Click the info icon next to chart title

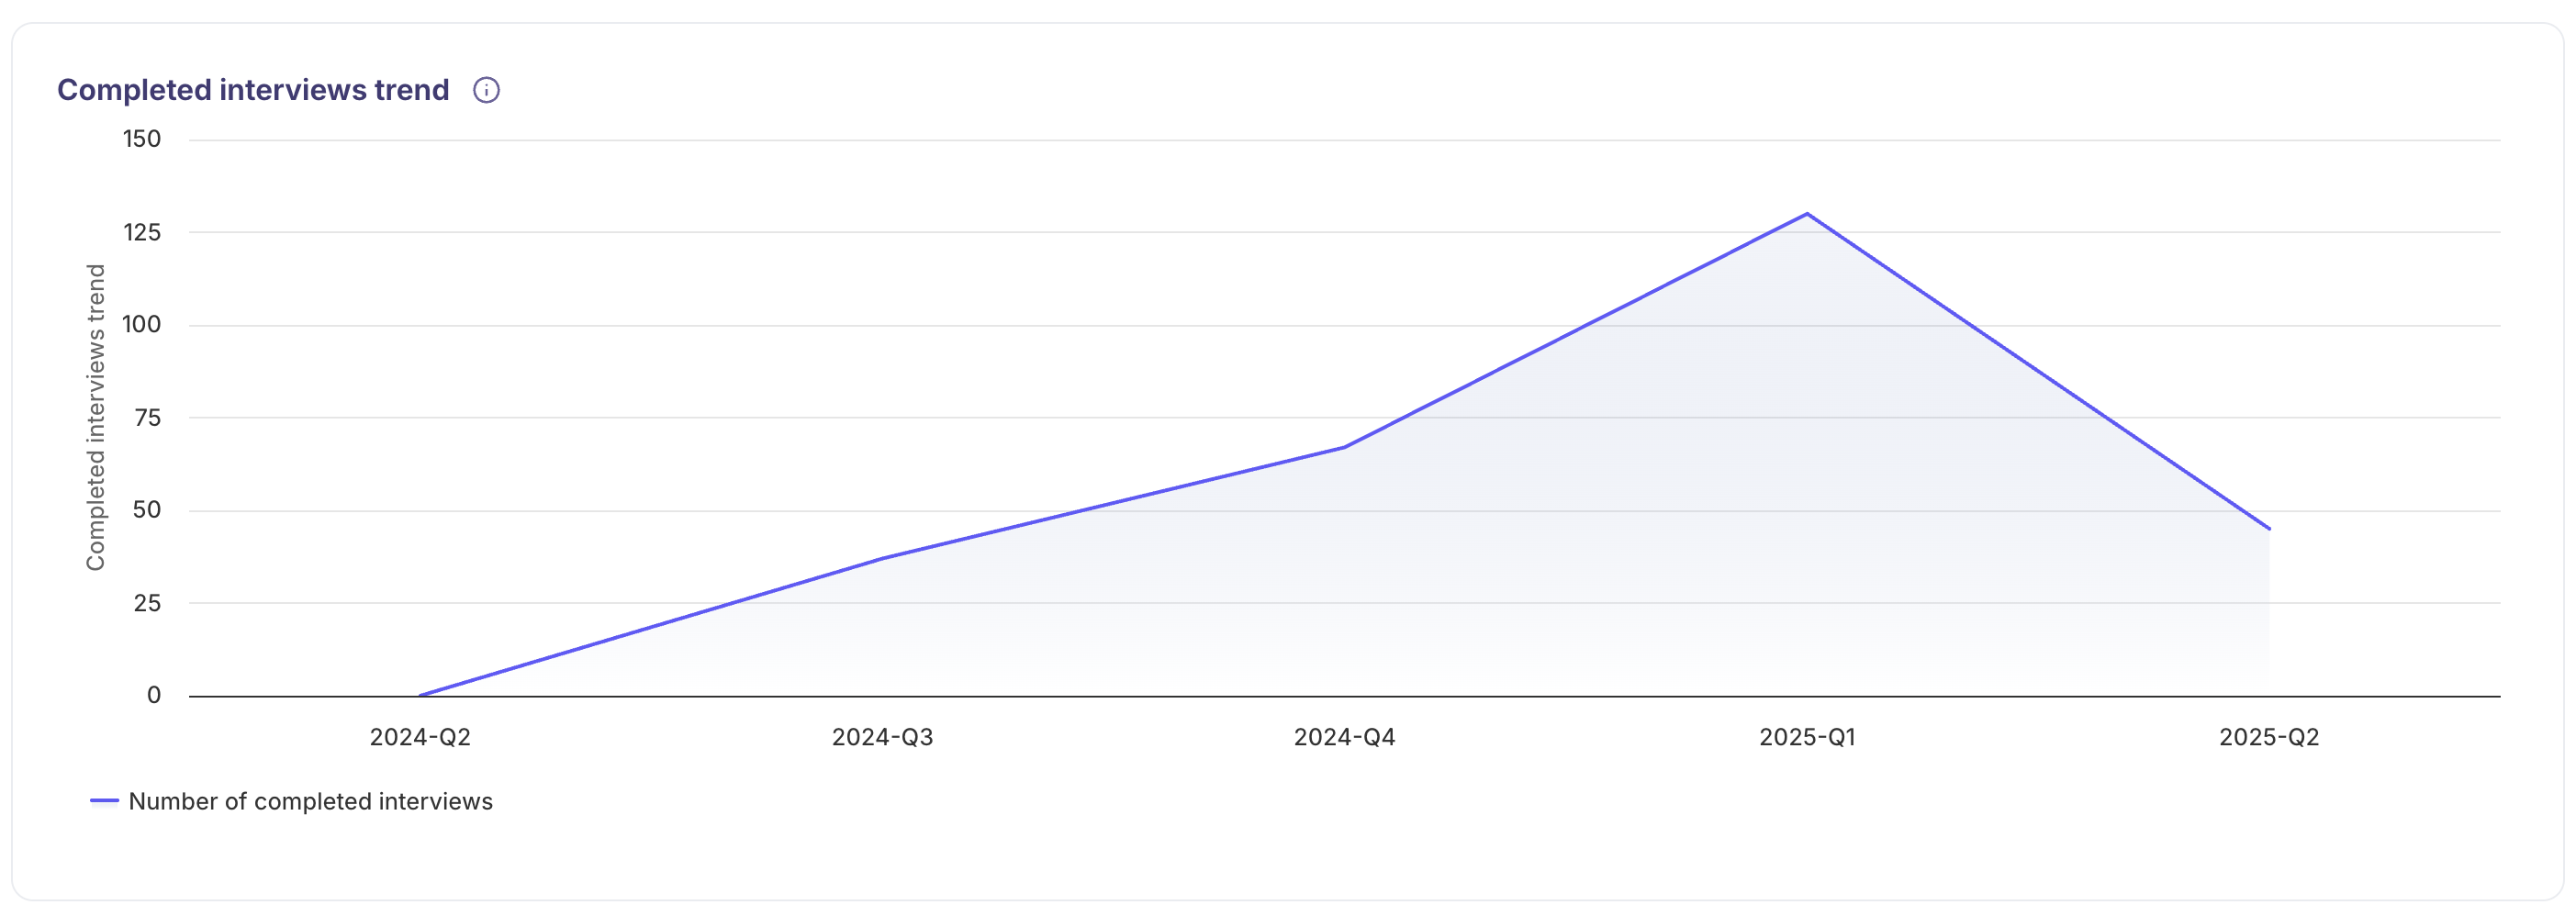pos(487,90)
